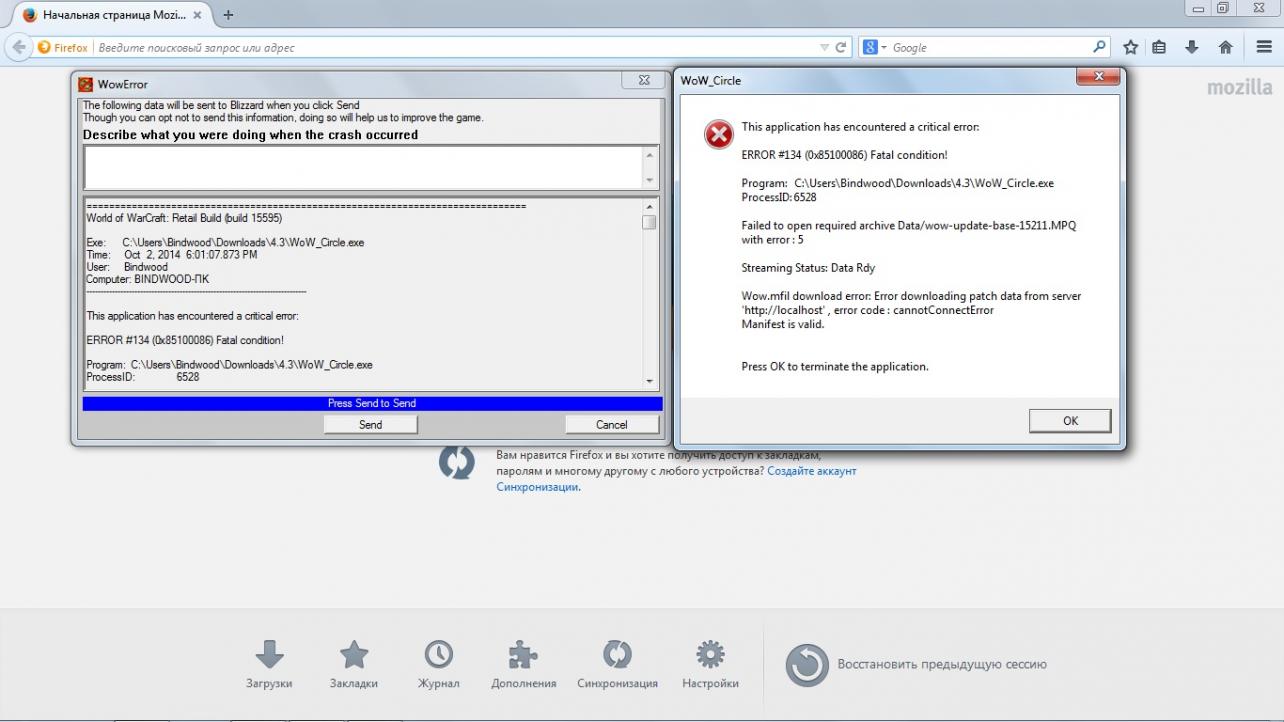
Task: Click Cancel in WowError dialog
Action: pos(611,424)
